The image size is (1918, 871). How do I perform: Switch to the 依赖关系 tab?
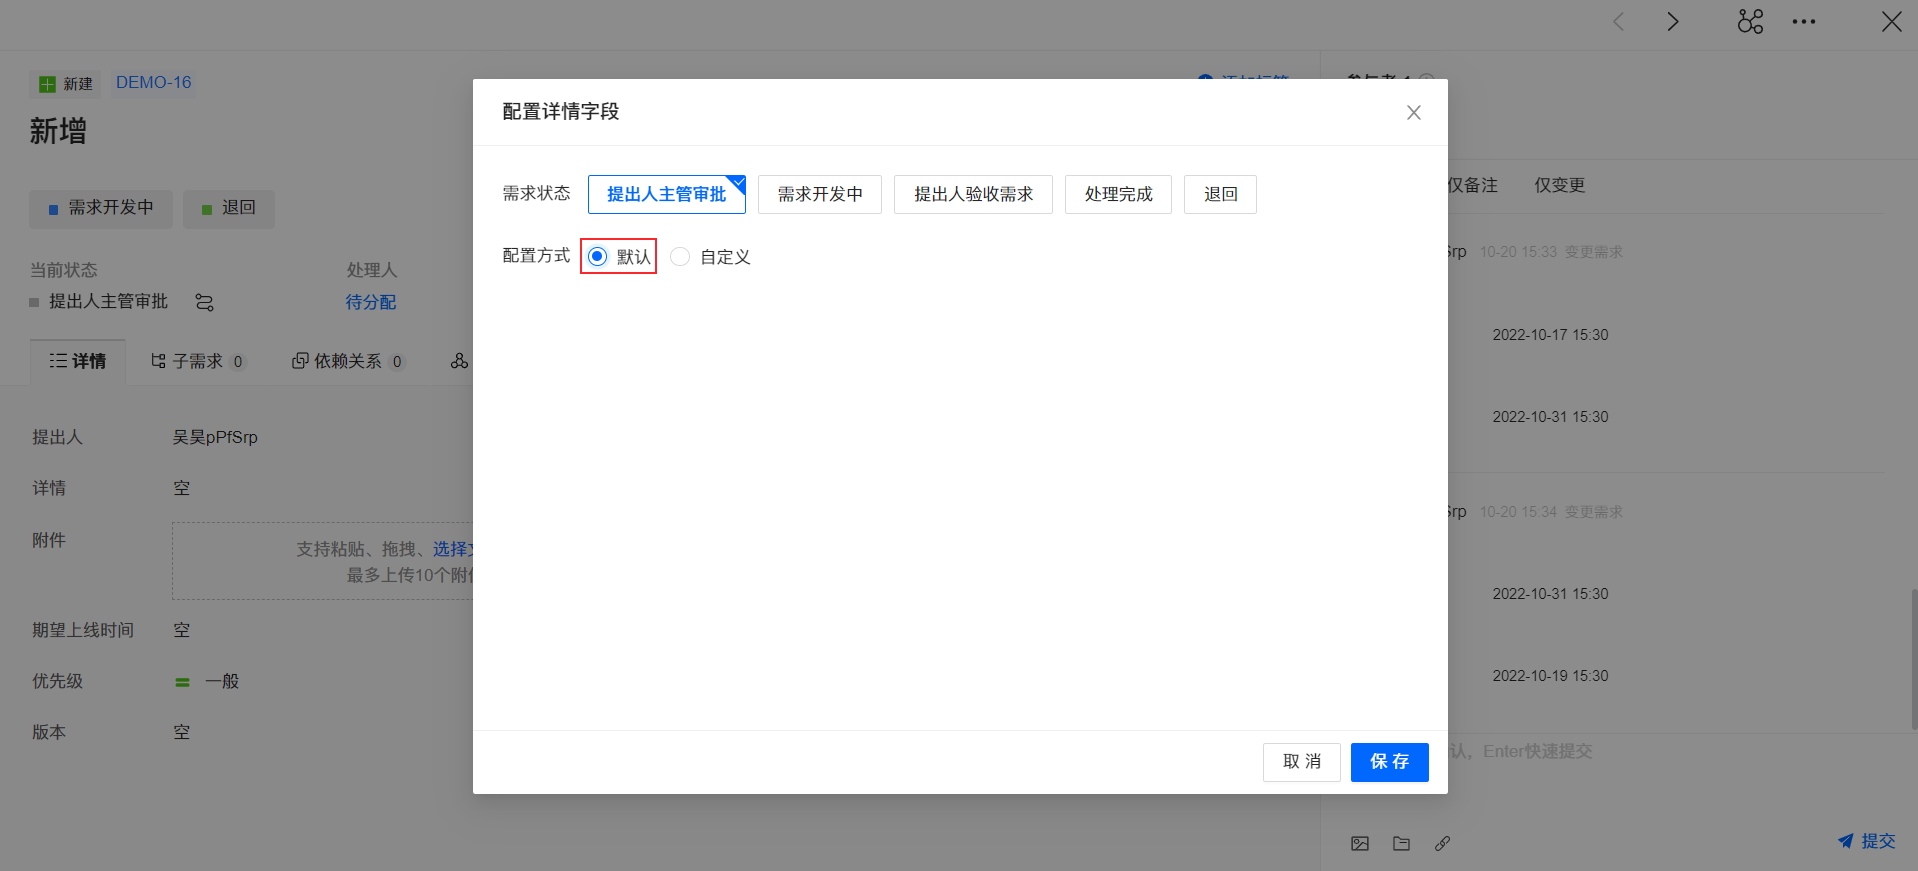tap(348, 361)
